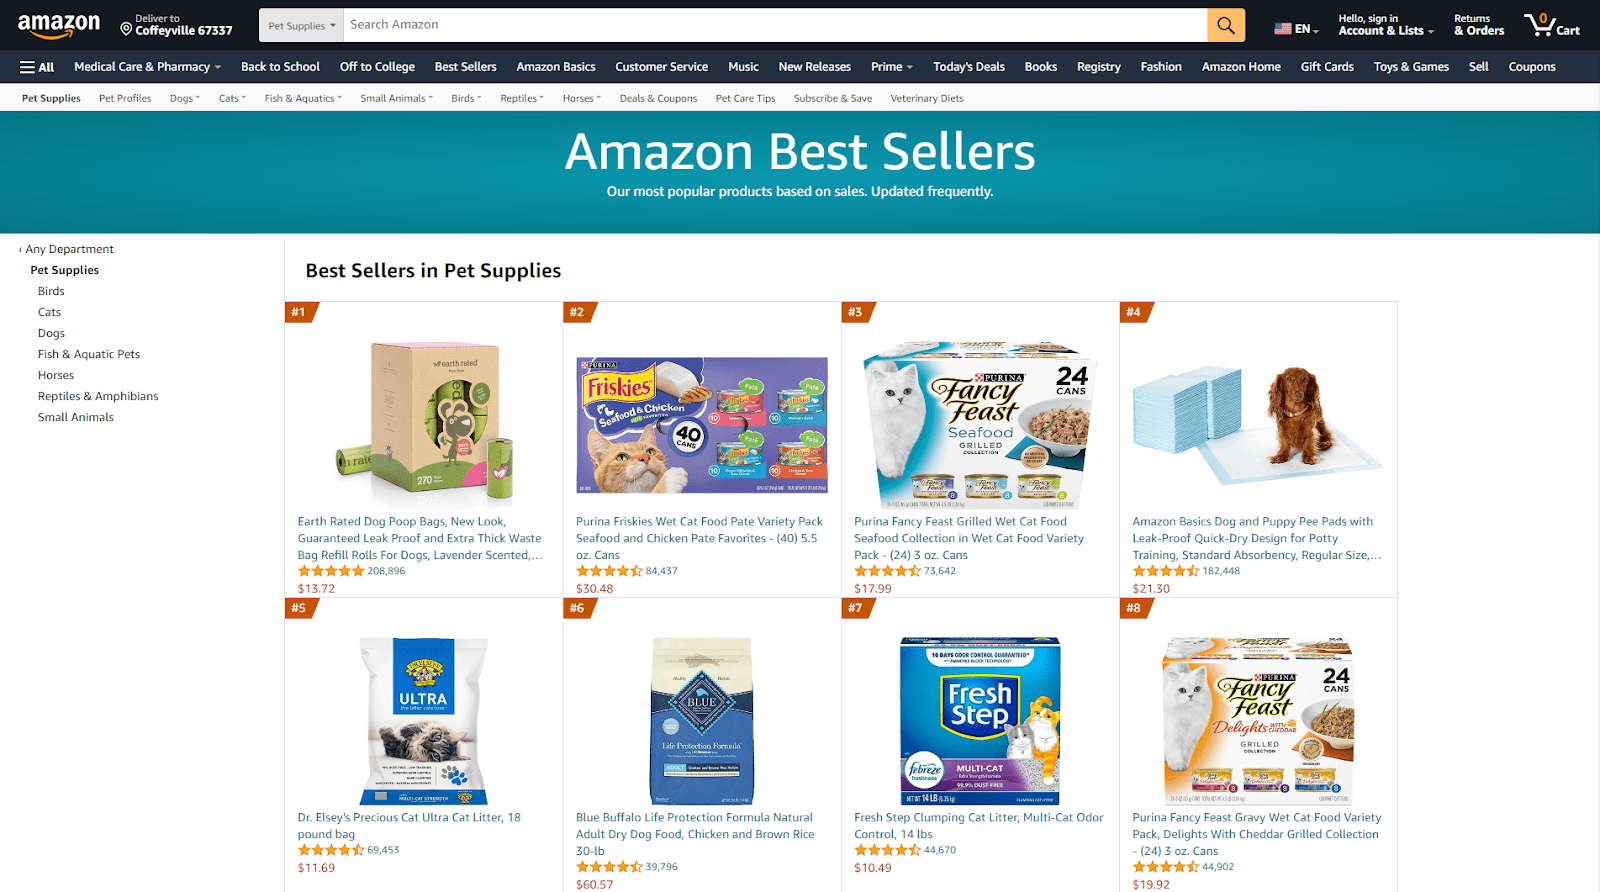Select Fish & Aquatic Pets in sidebar
The width and height of the screenshot is (1600, 892).
pos(89,354)
